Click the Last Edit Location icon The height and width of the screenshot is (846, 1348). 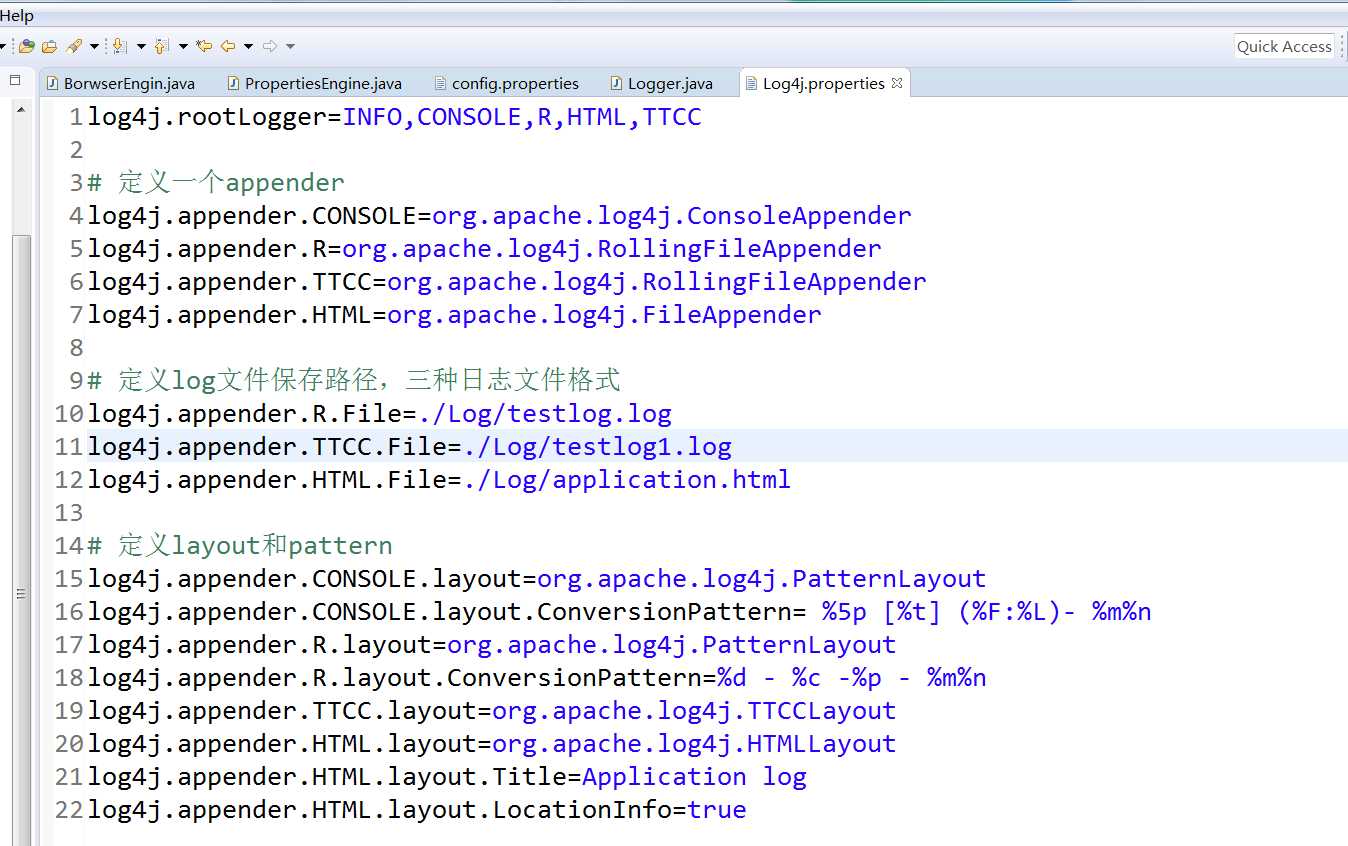204,46
